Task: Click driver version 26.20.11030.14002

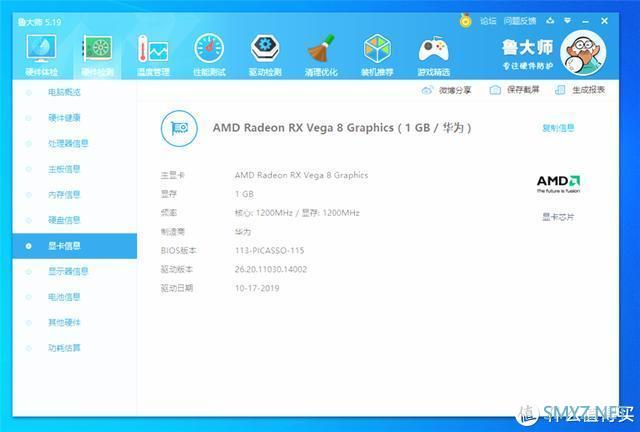Action: coord(271,269)
